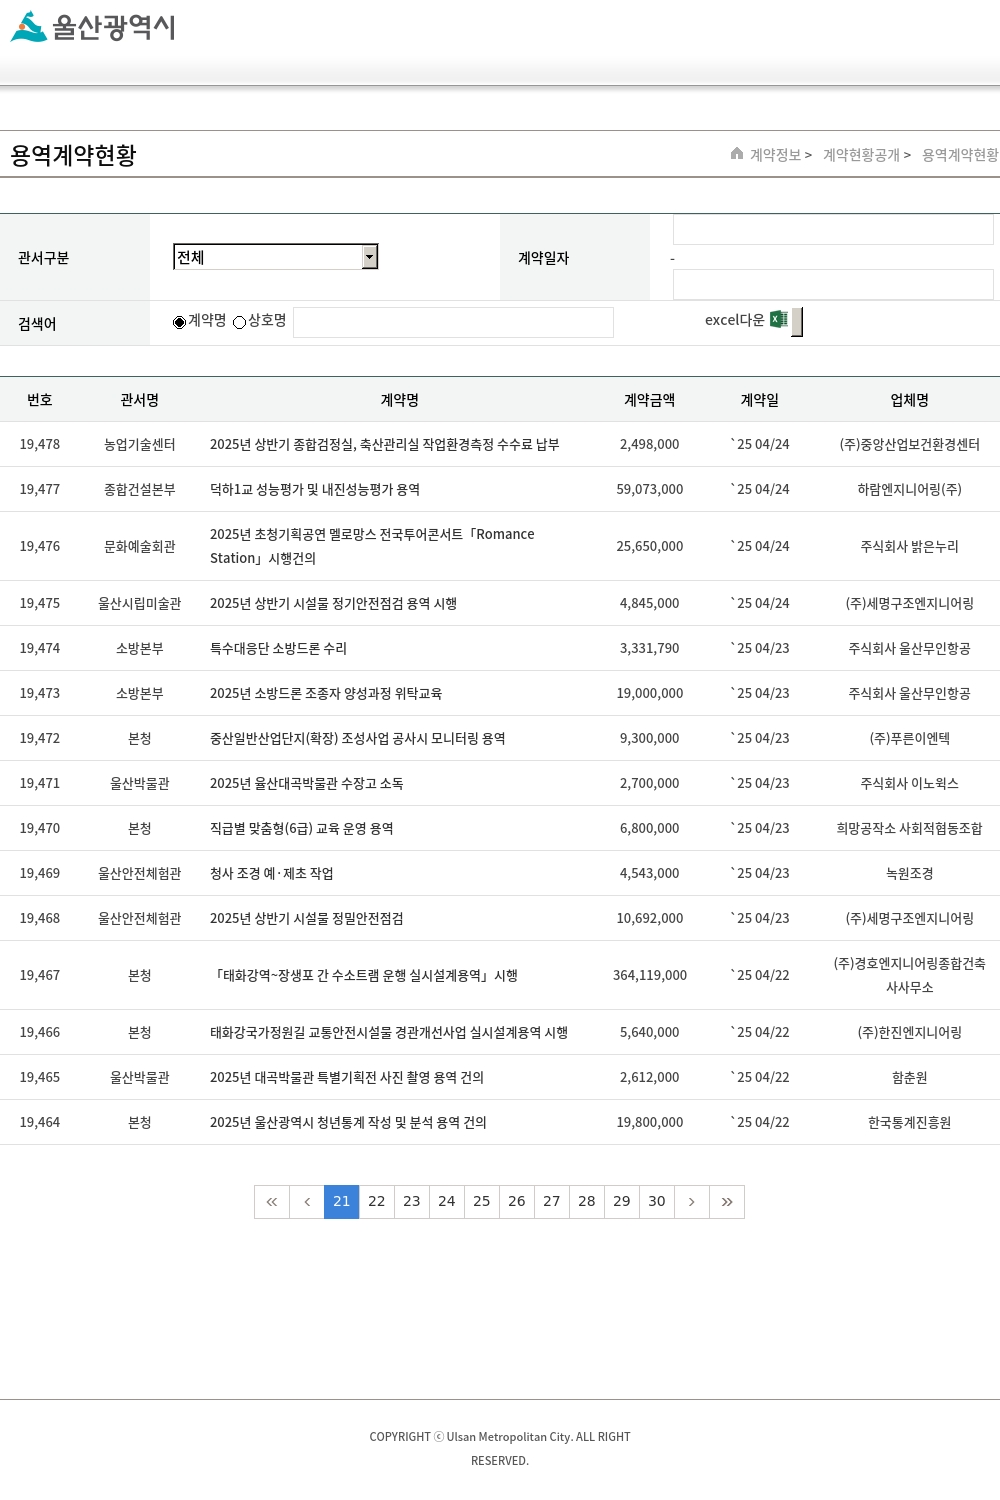Go to page 22

point(377,1202)
